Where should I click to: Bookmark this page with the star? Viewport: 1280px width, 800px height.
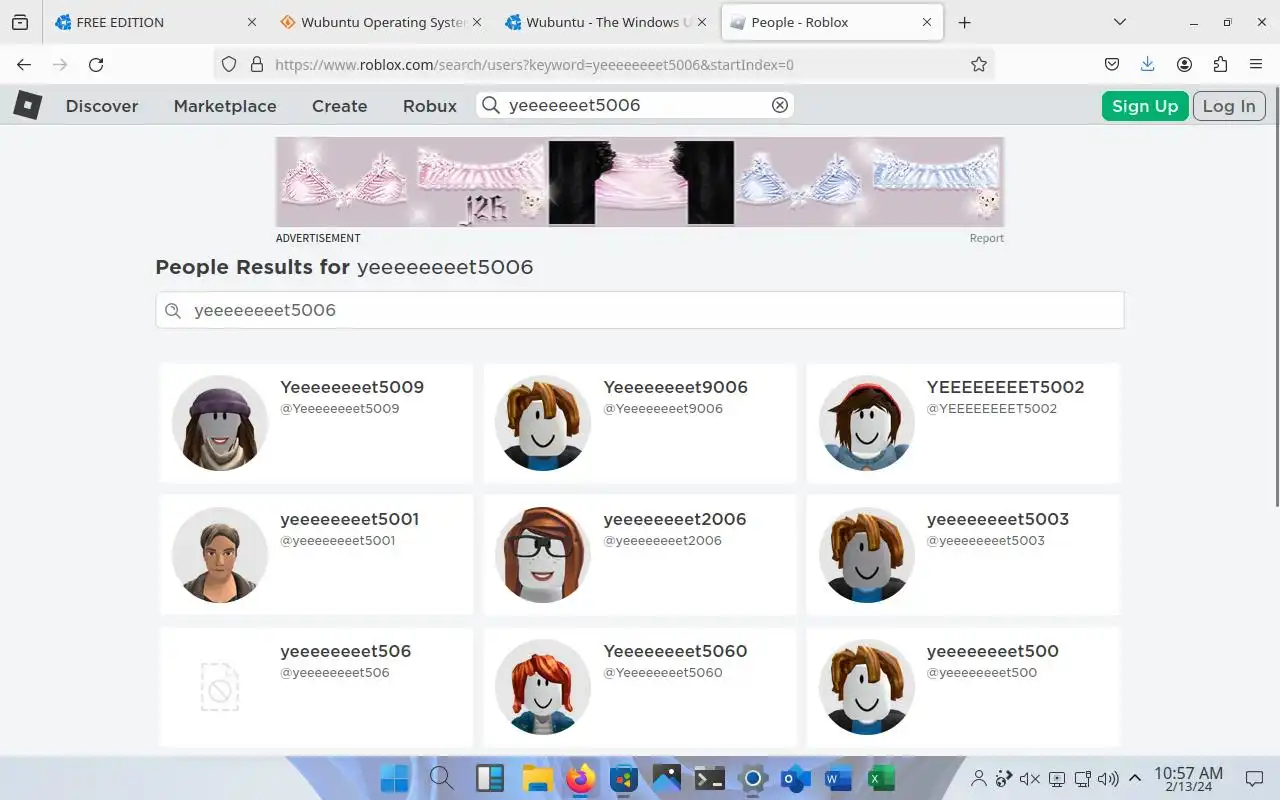point(979,64)
